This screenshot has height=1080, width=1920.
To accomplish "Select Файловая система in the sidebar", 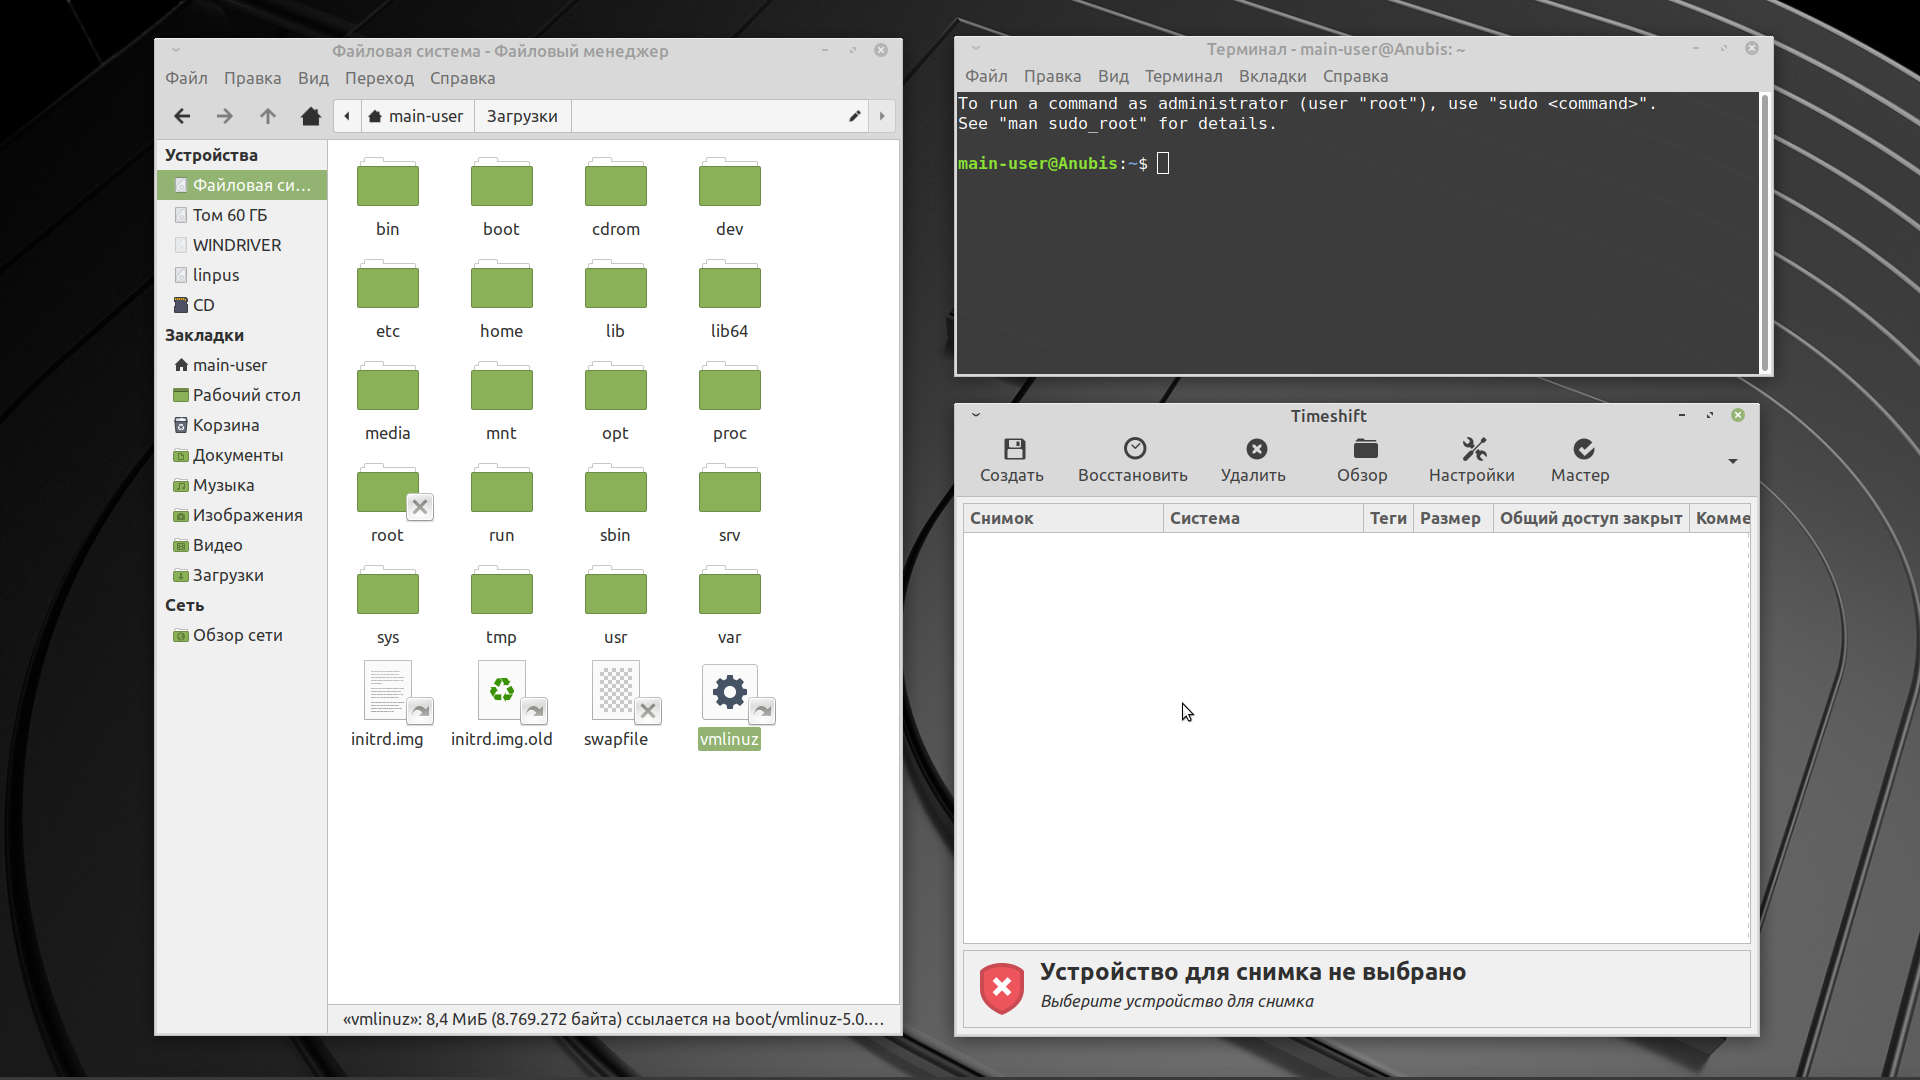I will click(242, 185).
